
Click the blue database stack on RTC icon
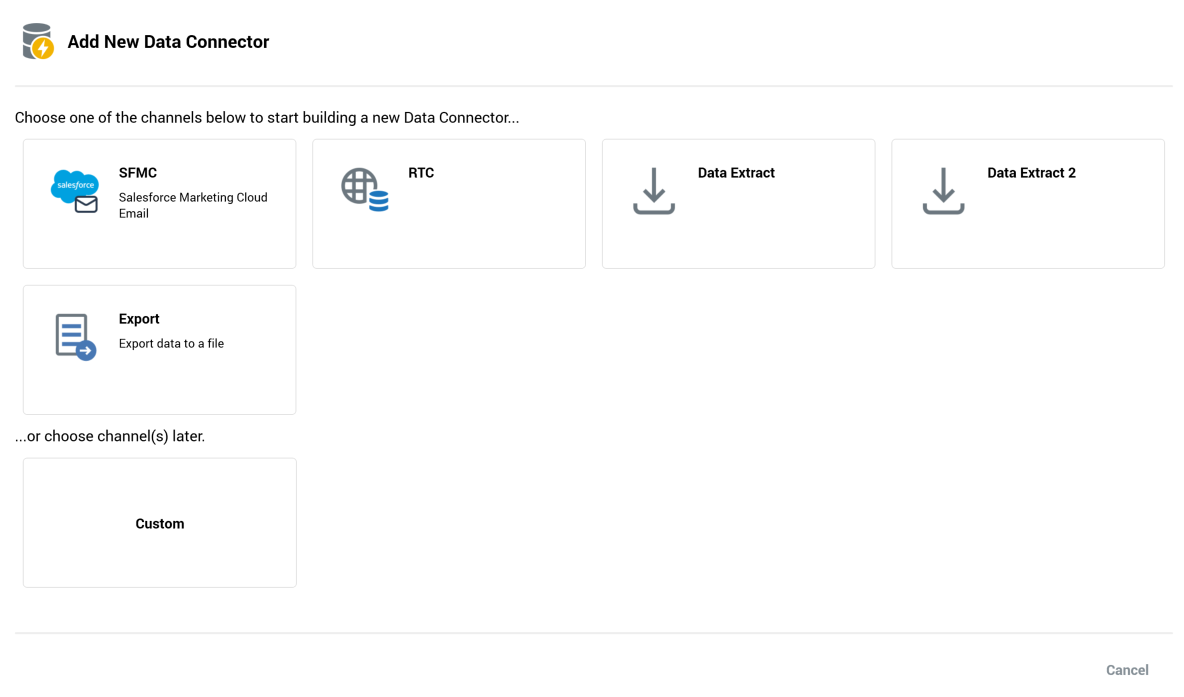point(379,201)
